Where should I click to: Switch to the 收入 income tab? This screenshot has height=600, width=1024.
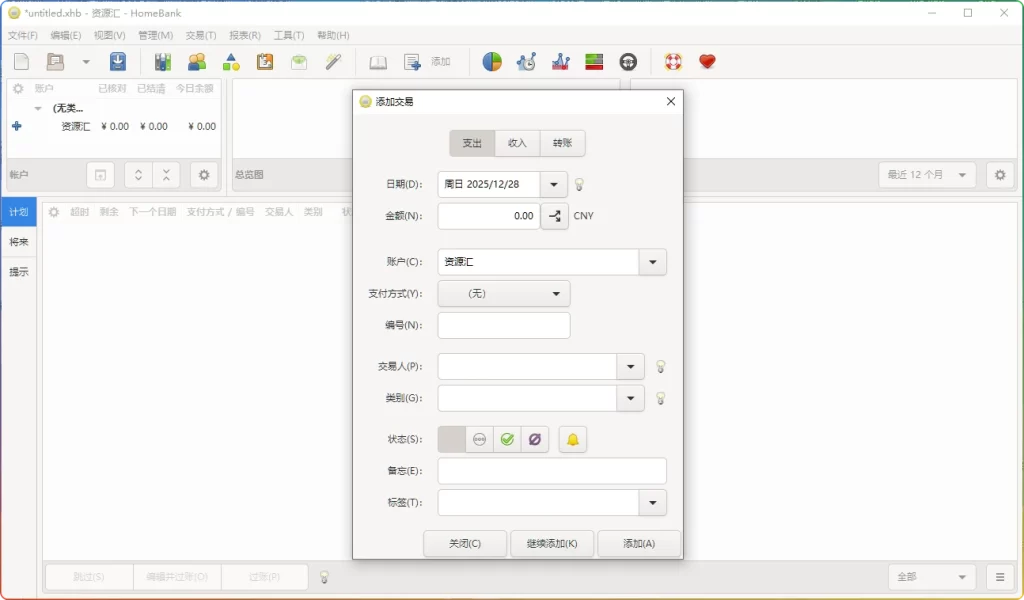[517, 143]
